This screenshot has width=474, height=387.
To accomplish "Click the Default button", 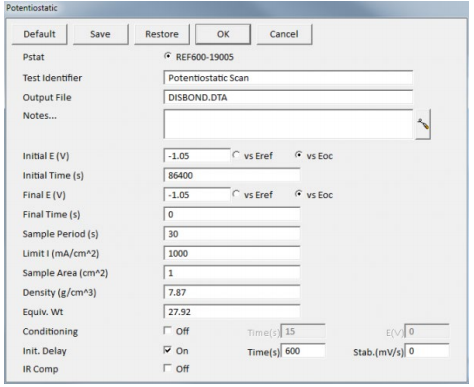I will tap(39, 34).
